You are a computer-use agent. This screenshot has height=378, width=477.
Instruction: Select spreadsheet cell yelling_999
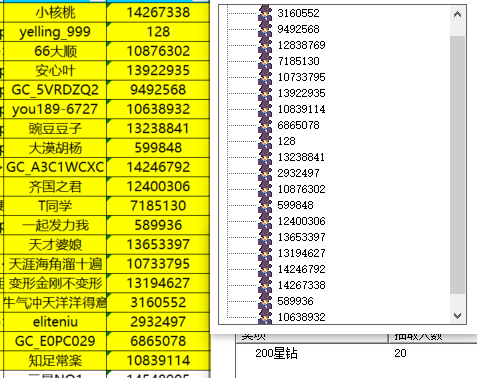click(x=55, y=32)
